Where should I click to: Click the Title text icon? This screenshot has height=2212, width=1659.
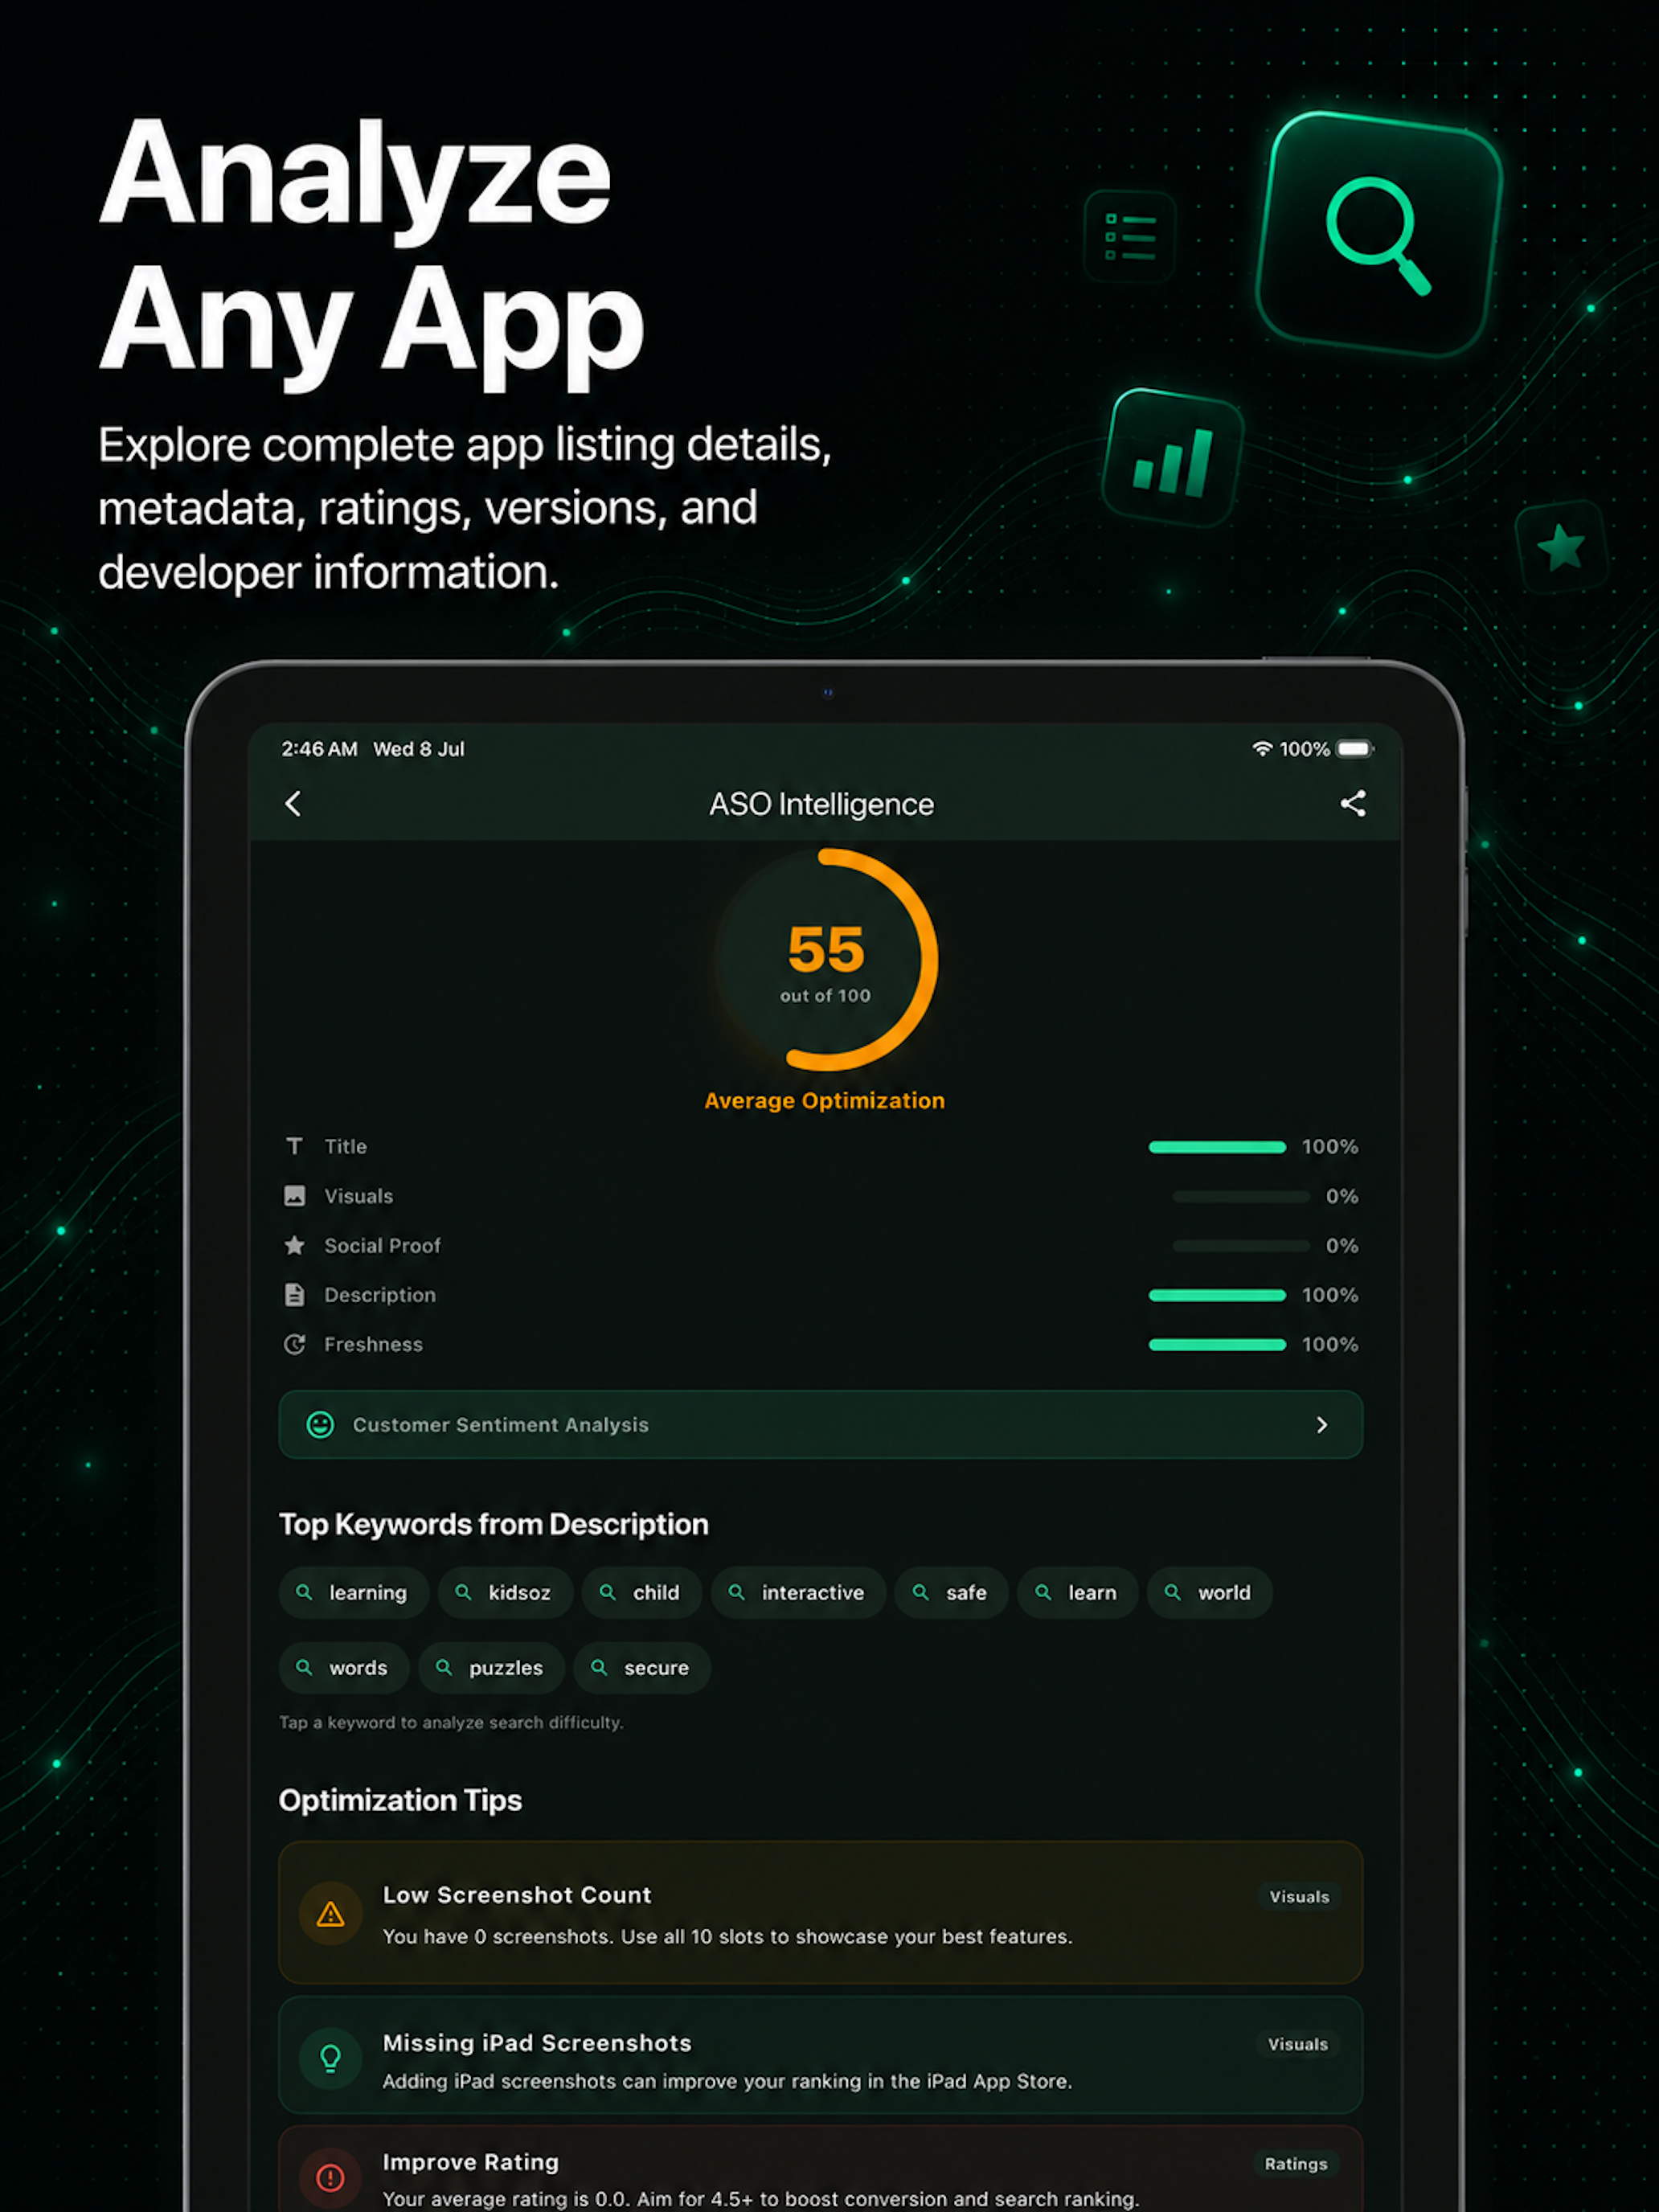tap(294, 1146)
